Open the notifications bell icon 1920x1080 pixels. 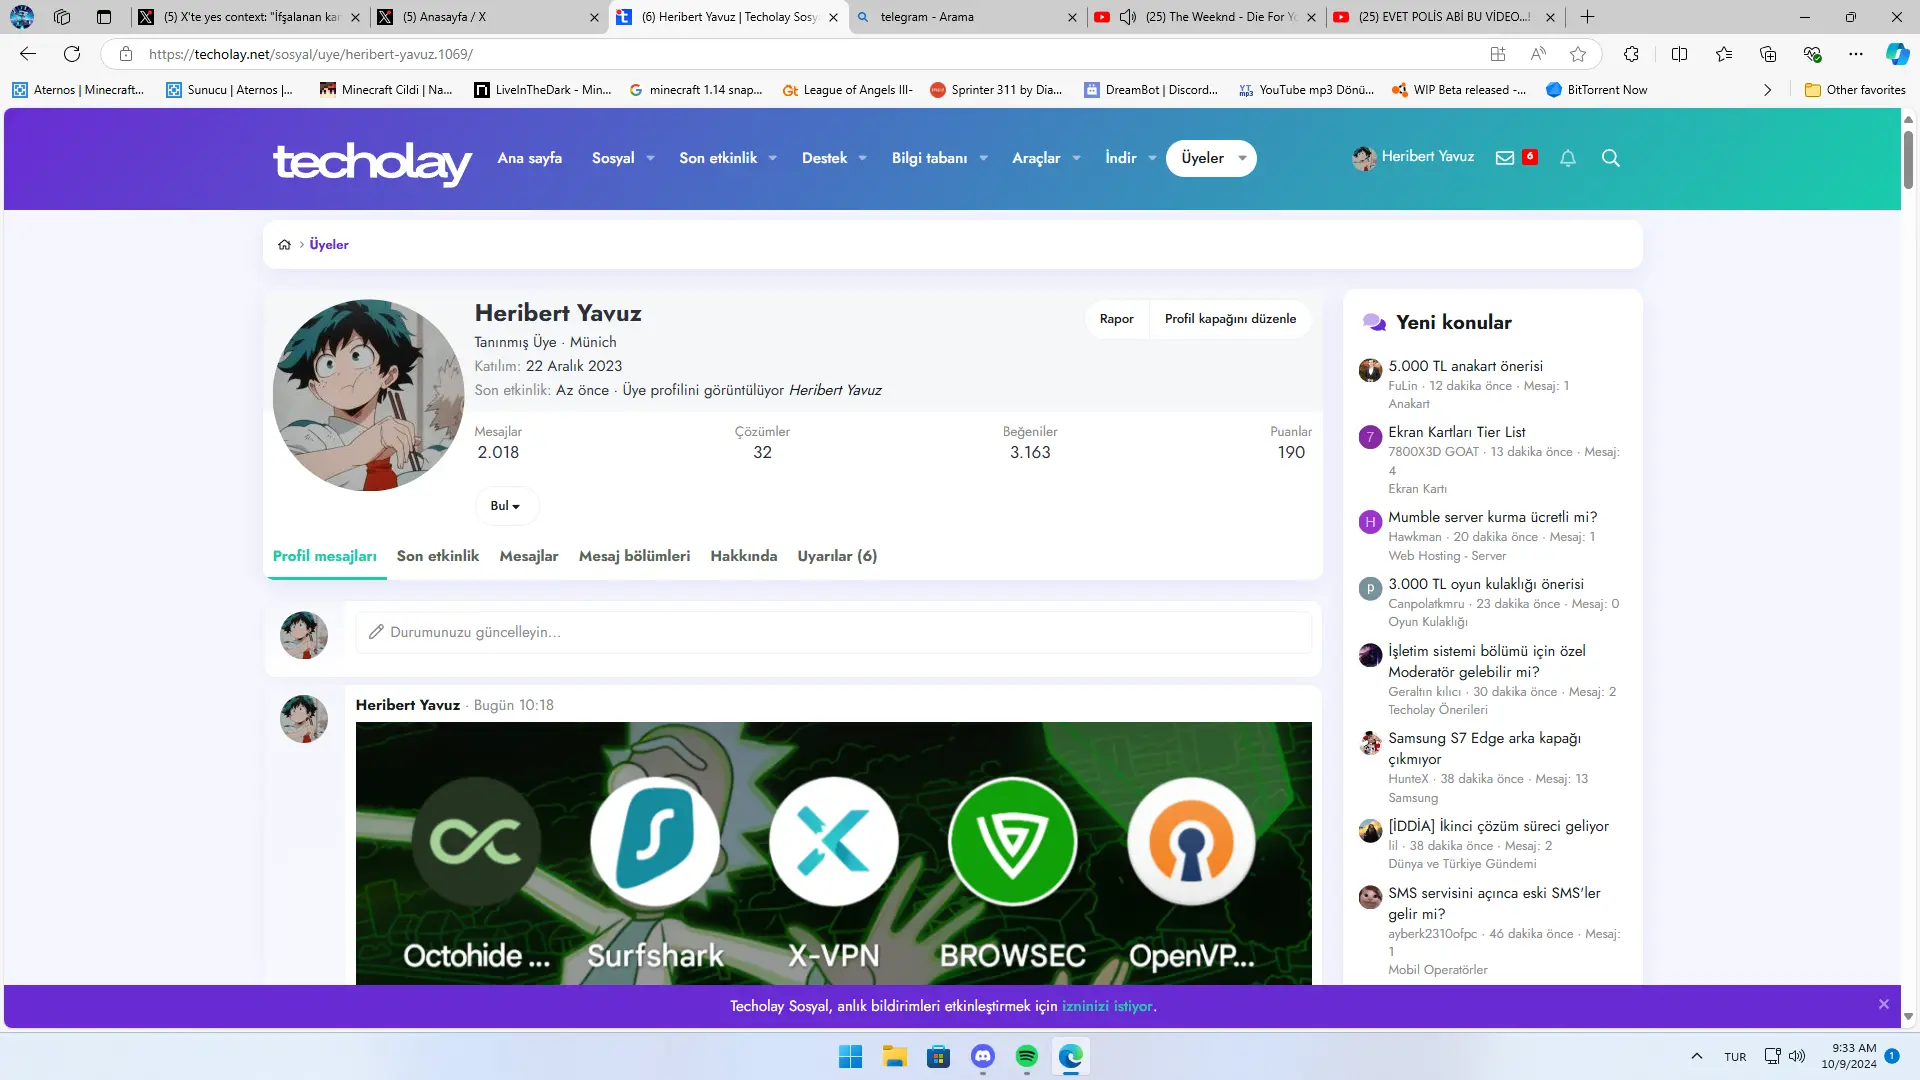1568,158
